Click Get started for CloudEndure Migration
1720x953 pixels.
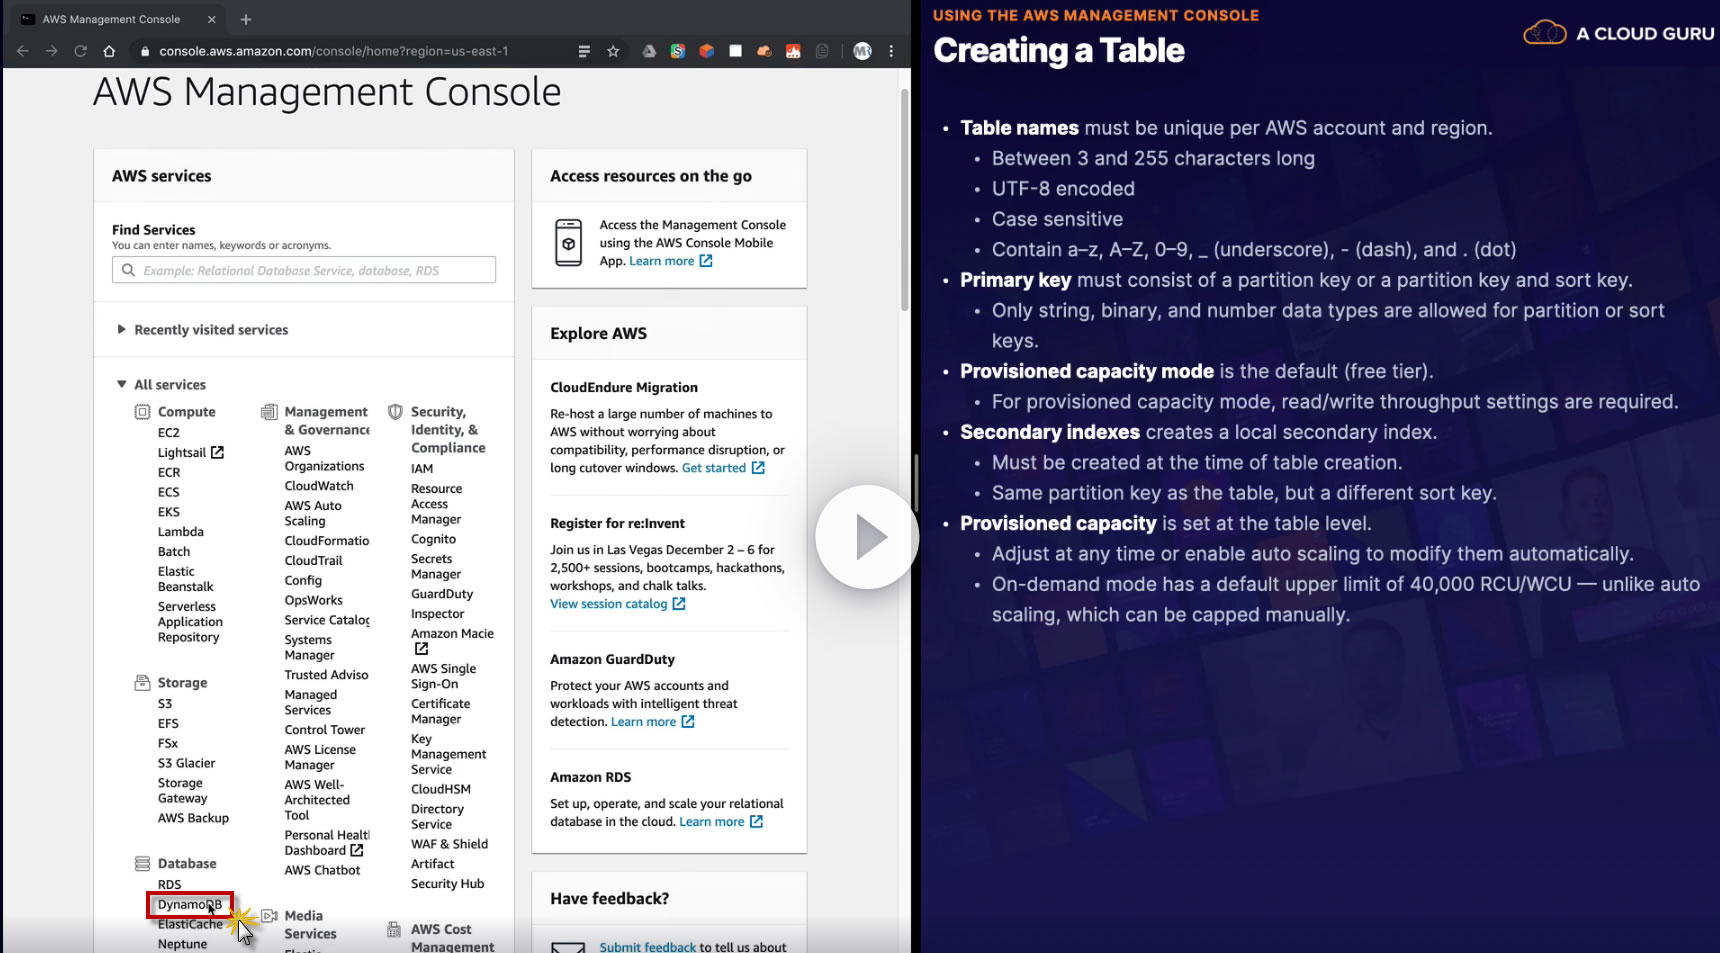[713, 468]
